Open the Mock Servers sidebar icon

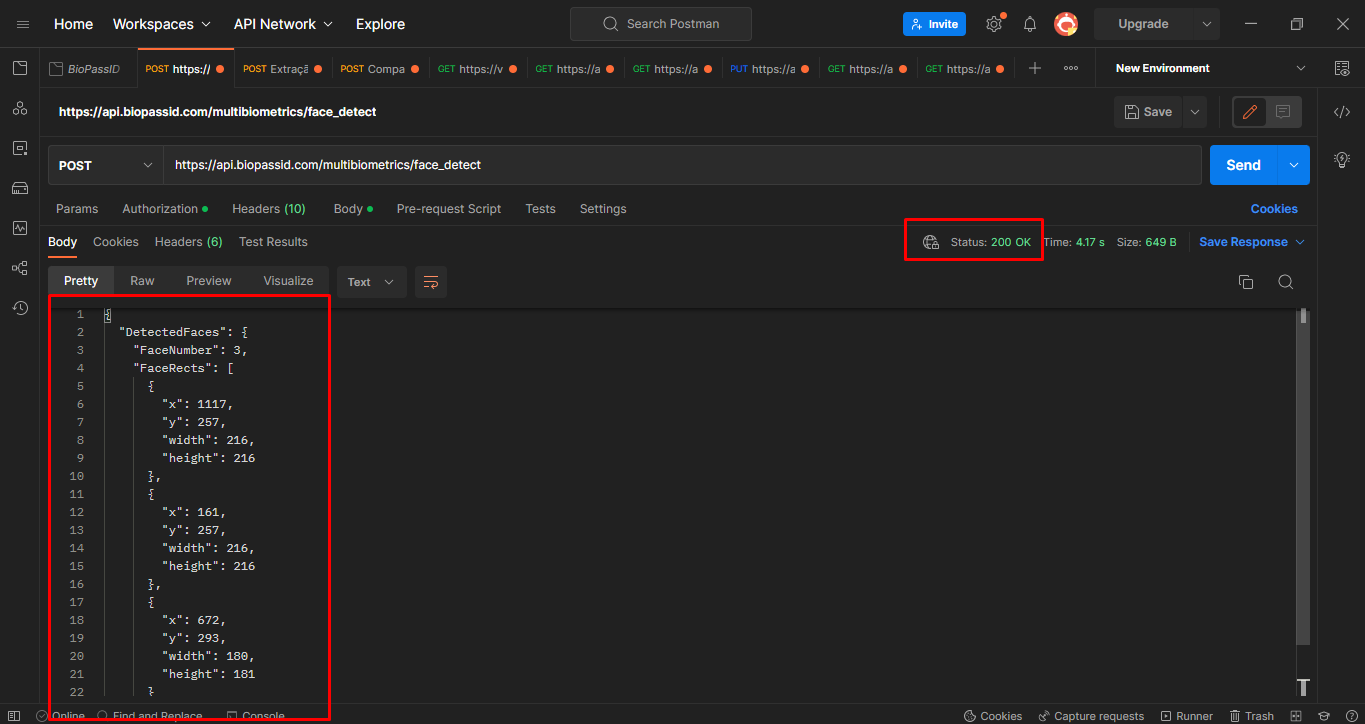pos(20,188)
